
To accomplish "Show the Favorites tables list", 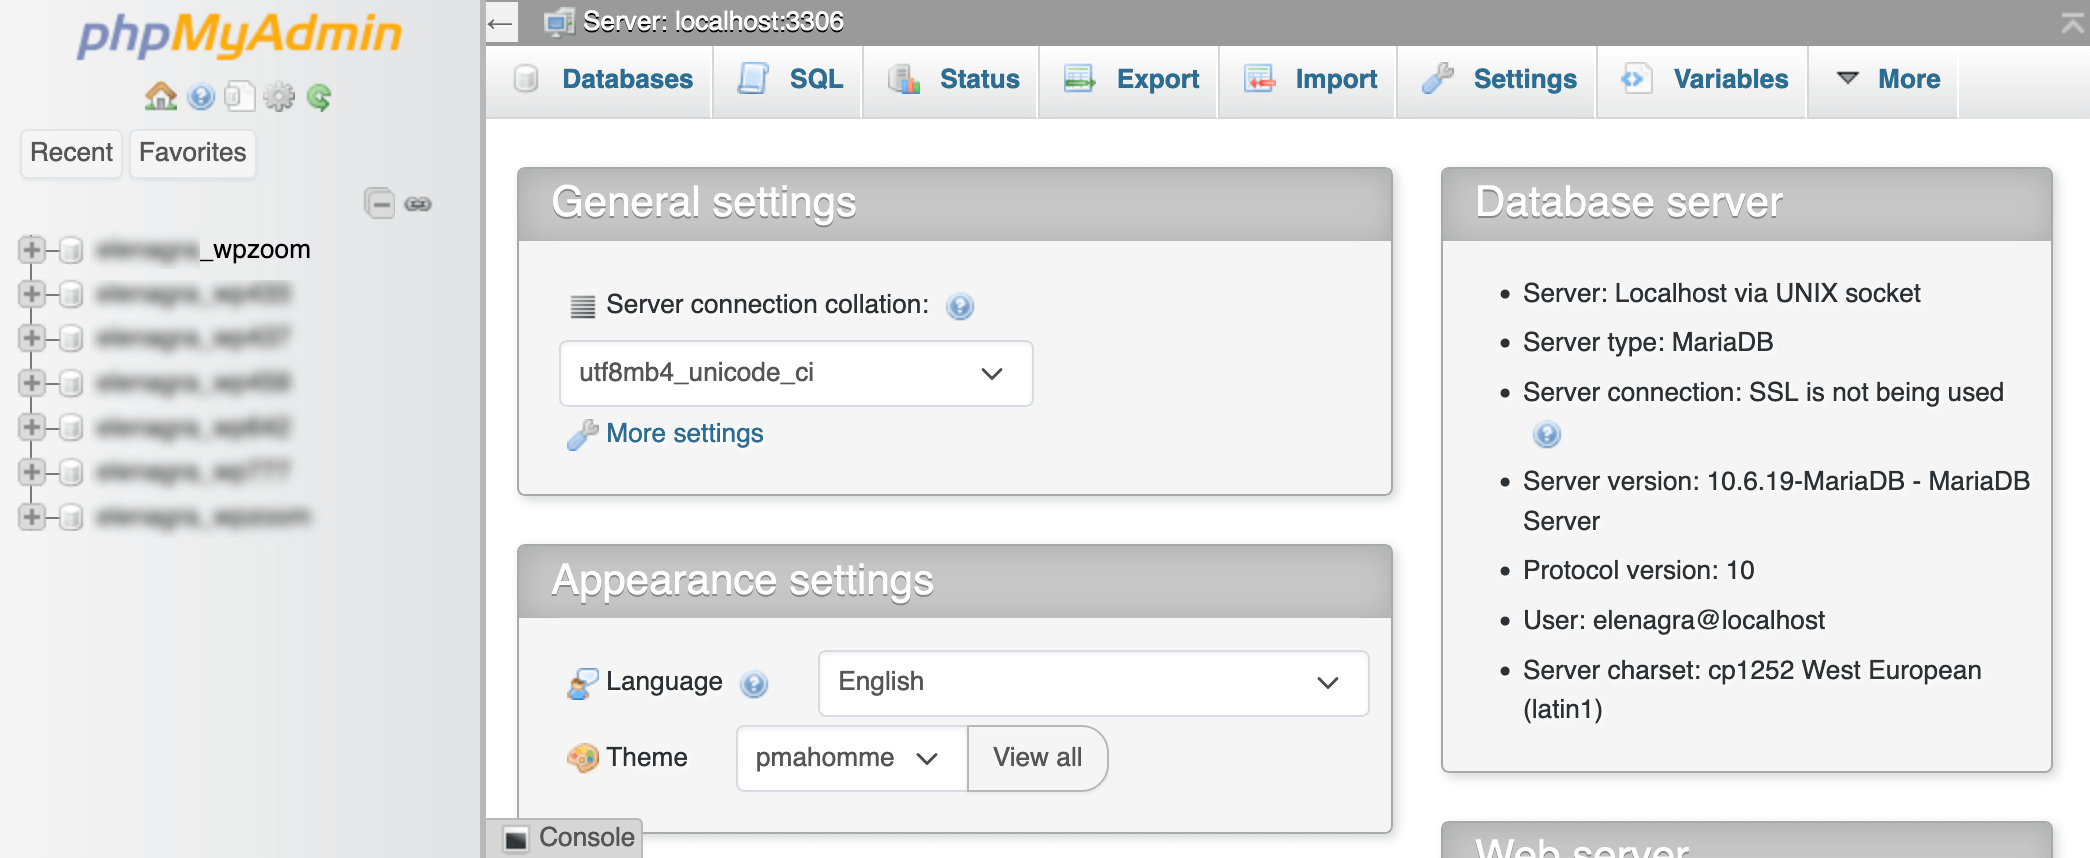I will (x=192, y=153).
